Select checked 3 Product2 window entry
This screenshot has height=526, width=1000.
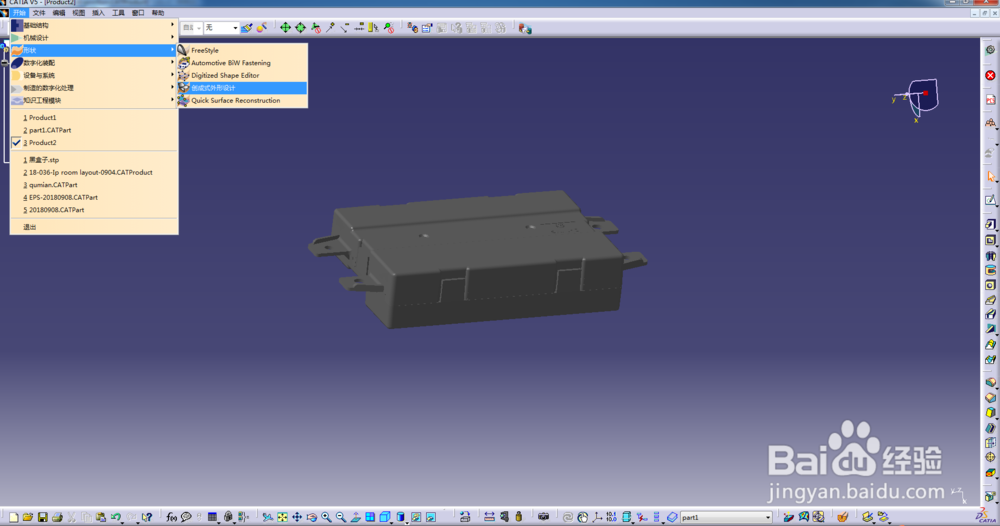94,143
